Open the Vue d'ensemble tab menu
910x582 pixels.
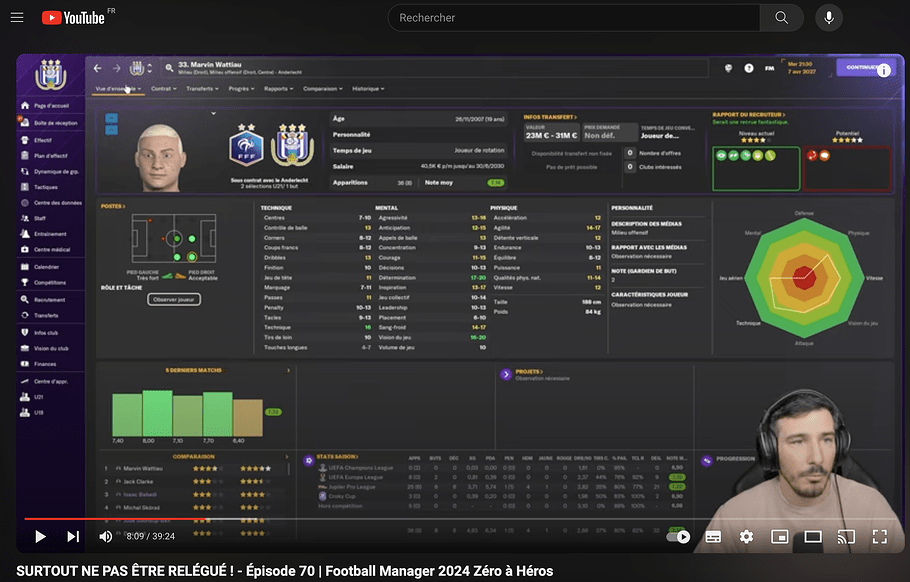pos(118,89)
